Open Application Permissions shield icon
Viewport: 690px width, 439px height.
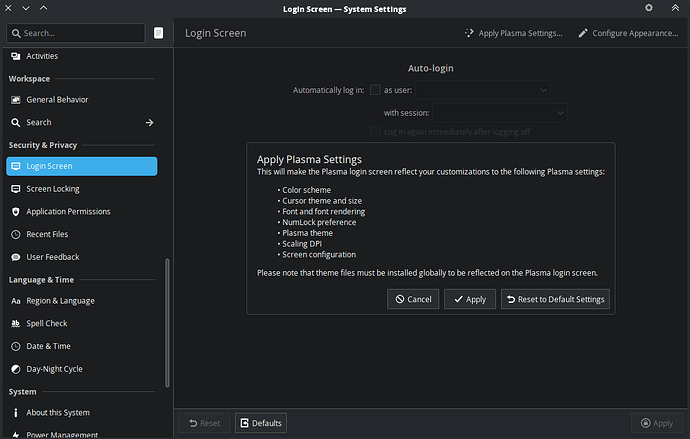15,212
